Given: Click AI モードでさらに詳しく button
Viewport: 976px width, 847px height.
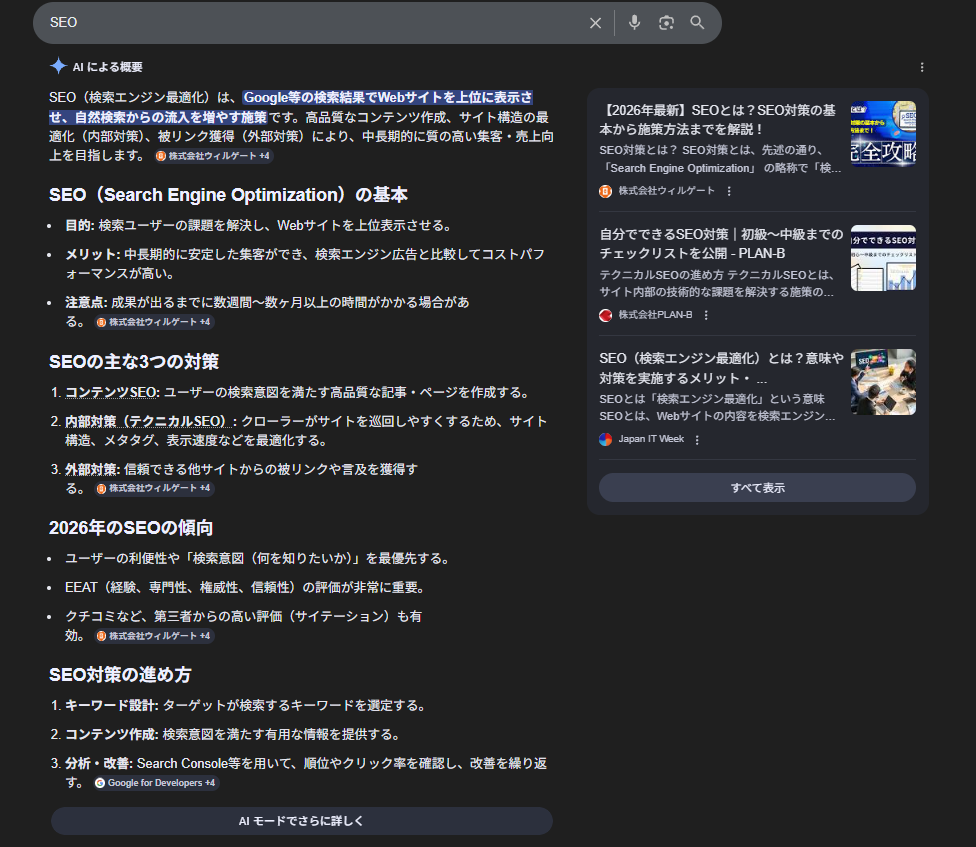Looking at the screenshot, I should tap(301, 821).
